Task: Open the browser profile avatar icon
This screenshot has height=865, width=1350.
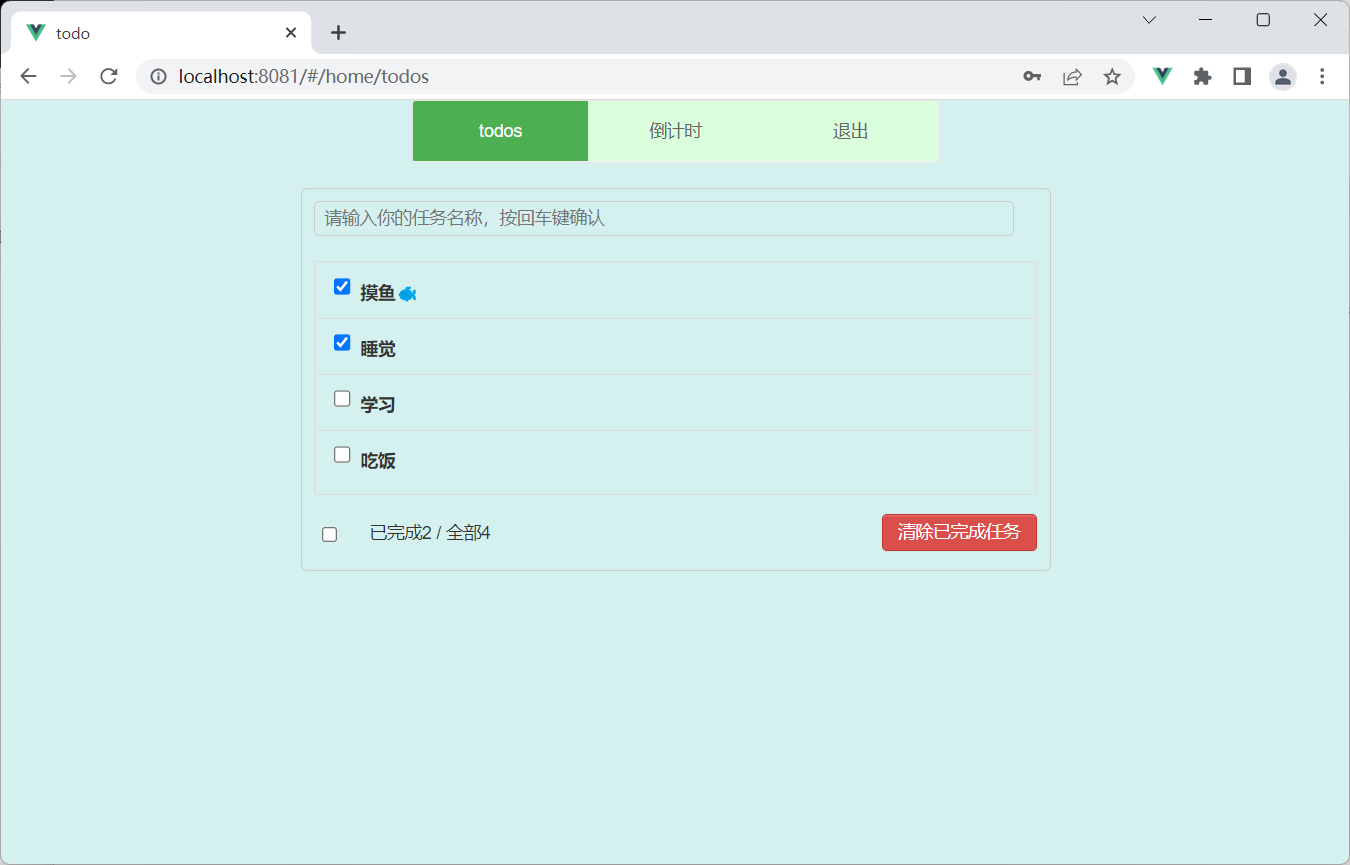Action: [x=1283, y=76]
